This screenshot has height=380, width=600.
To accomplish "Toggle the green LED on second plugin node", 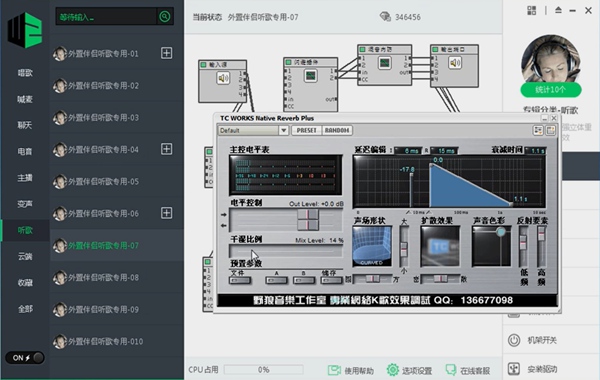I will tap(289, 62).
